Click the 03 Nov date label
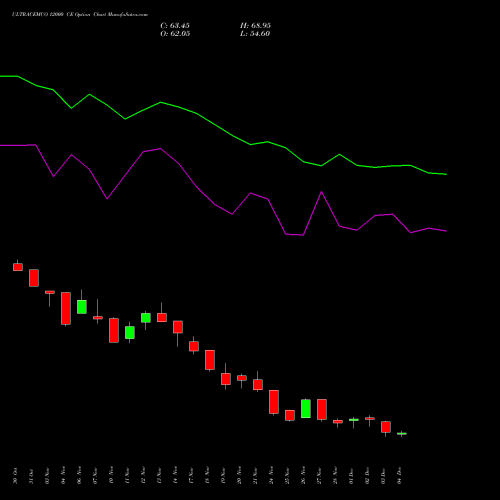The width and height of the screenshot is (500, 500). [x=47, y=476]
